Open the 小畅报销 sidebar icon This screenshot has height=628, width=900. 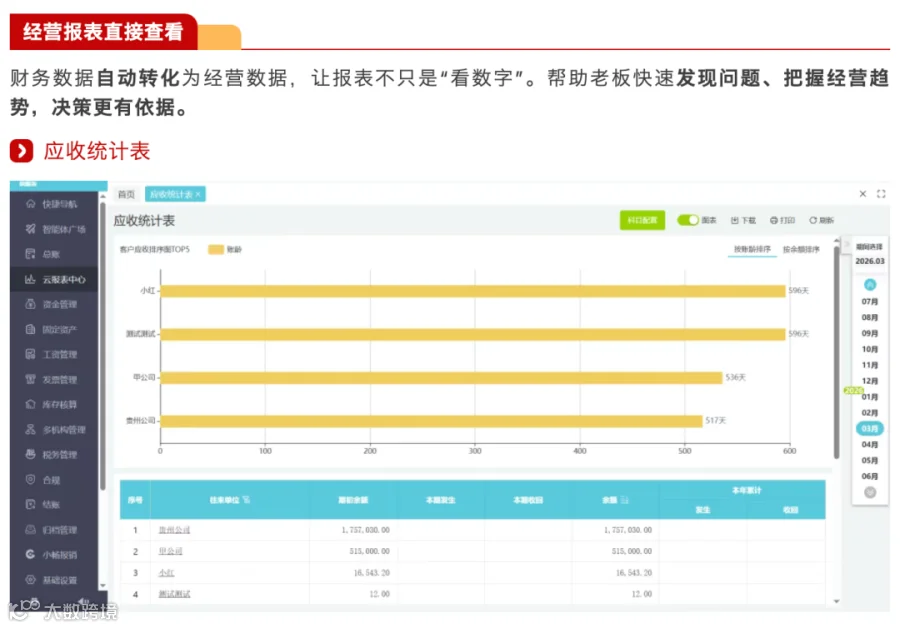tap(30, 555)
